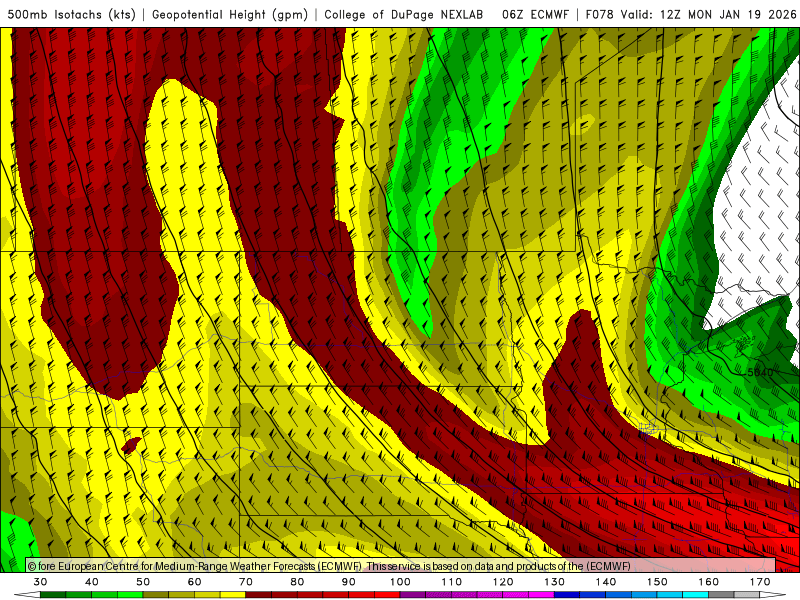This screenshot has width=800, height=600.
Task: Click the '40' value on the color scale
Action: coord(92,582)
